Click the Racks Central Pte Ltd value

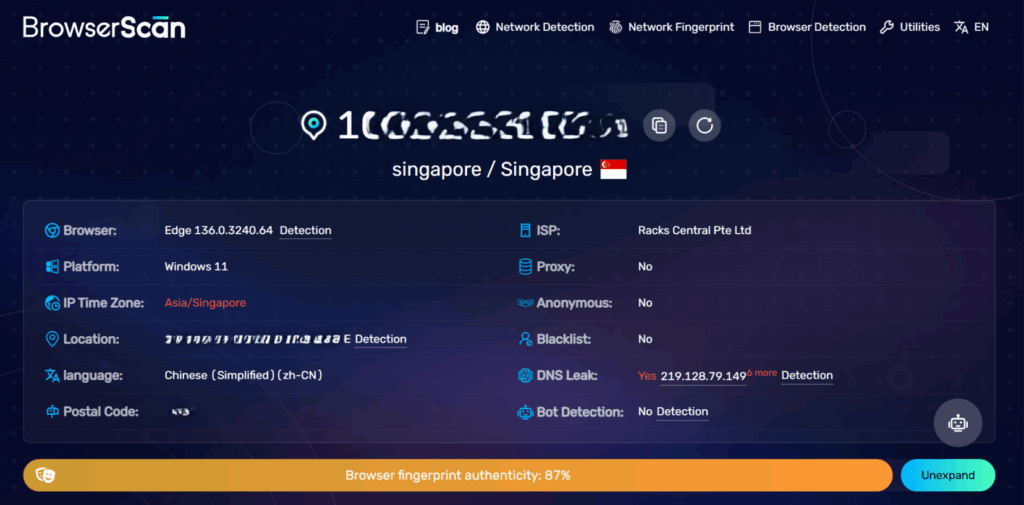[695, 231]
